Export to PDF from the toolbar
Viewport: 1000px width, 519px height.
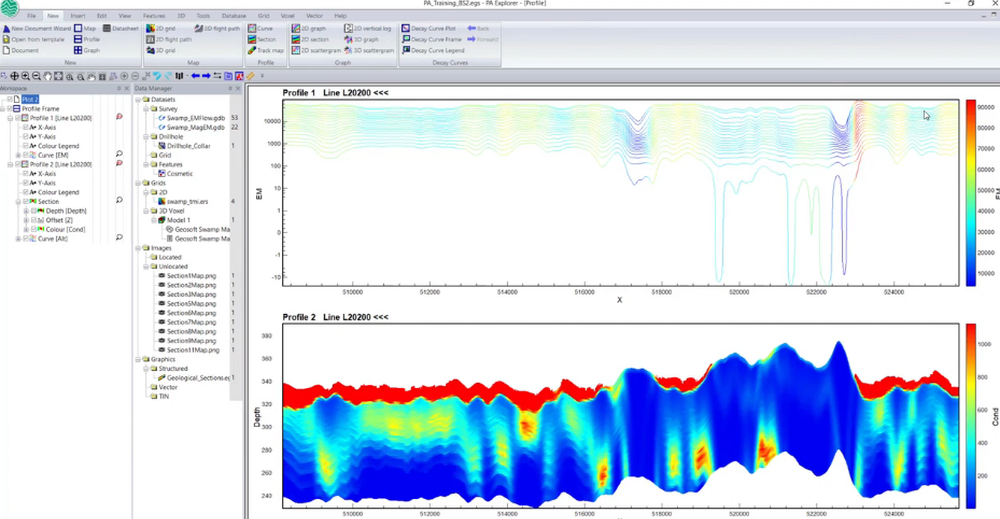coord(239,76)
